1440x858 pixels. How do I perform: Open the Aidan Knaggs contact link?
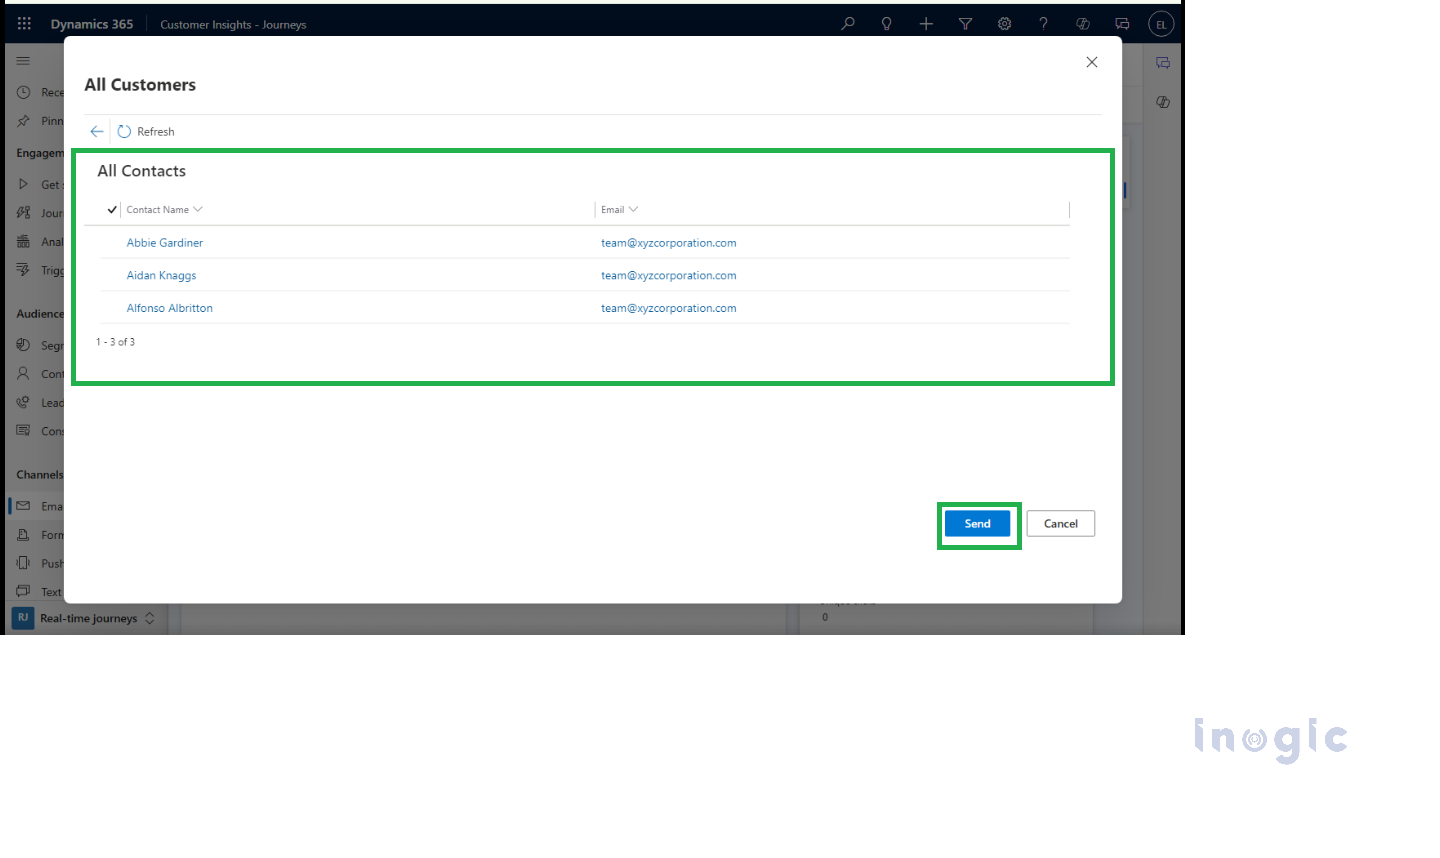click(x=161, y=276)
